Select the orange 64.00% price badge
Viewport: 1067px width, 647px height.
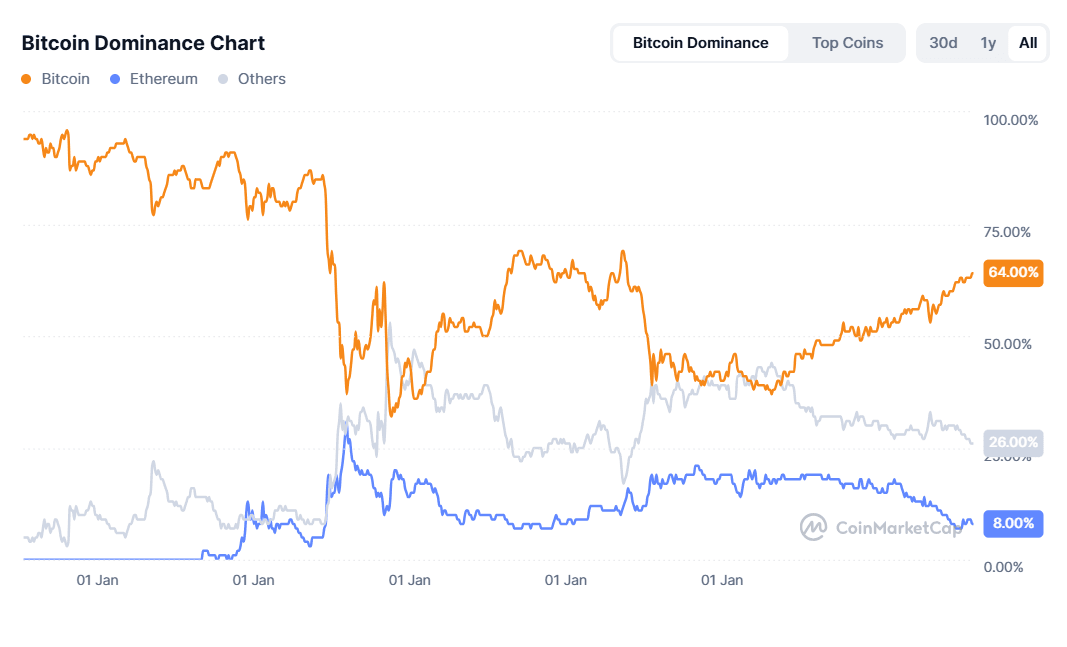point(1013,273)
